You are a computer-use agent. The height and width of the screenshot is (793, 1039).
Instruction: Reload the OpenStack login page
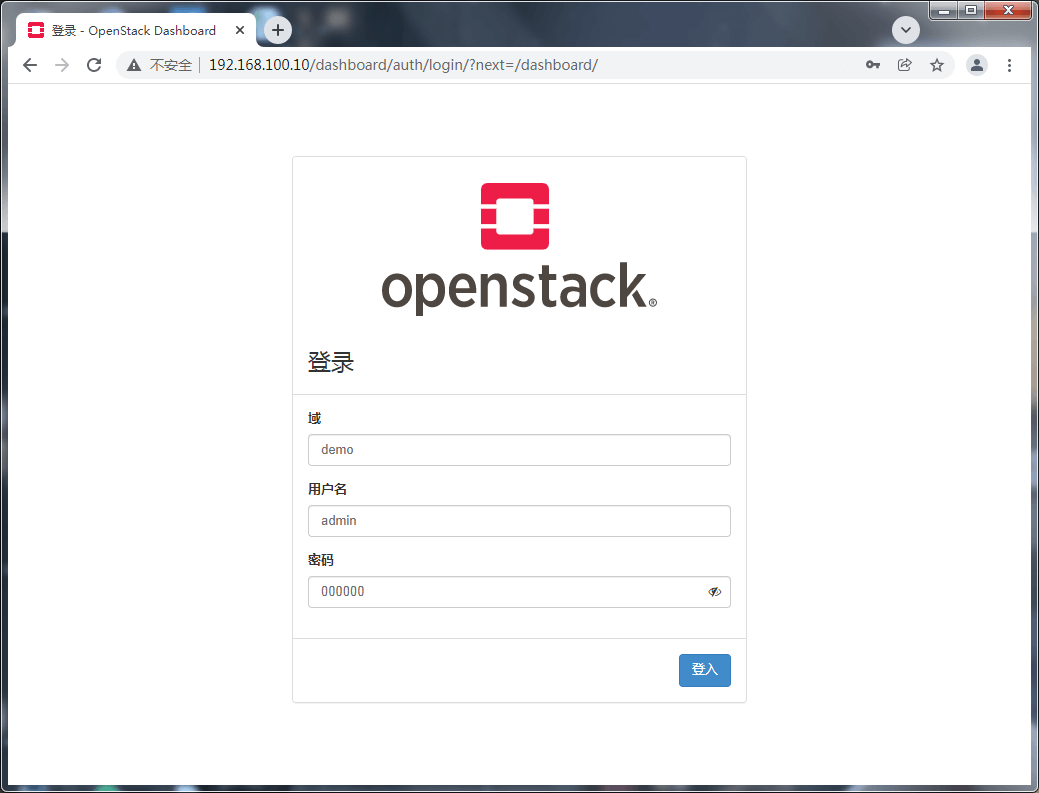tap(94, 65)
